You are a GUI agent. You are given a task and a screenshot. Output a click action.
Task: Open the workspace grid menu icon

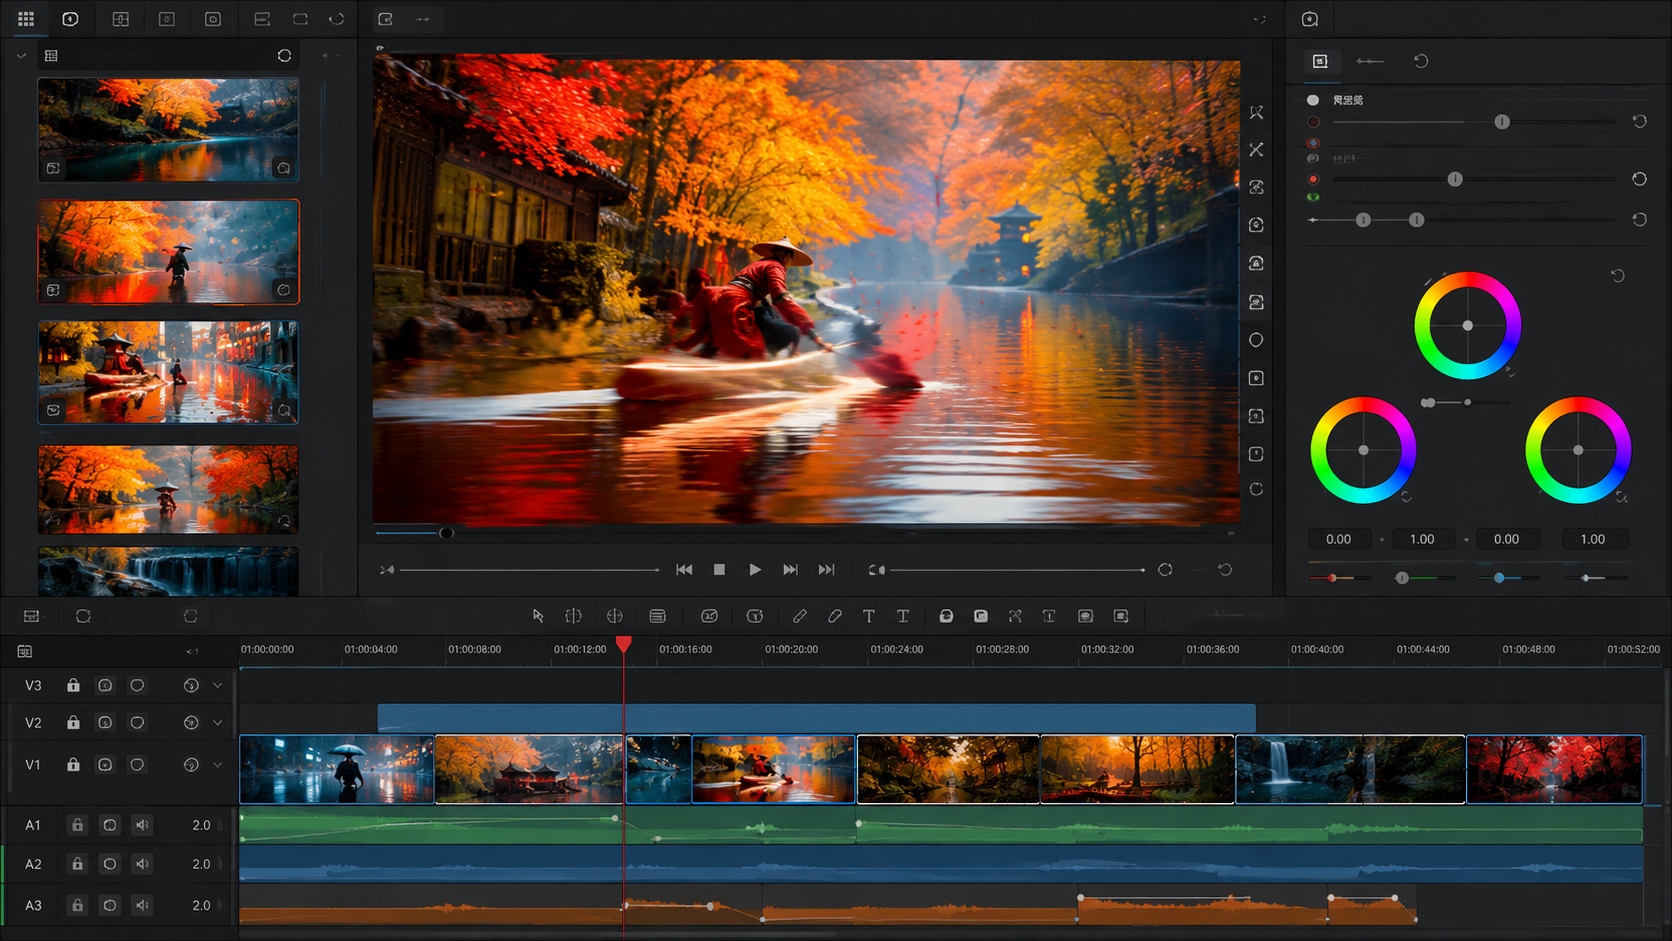tap(26, 19)
